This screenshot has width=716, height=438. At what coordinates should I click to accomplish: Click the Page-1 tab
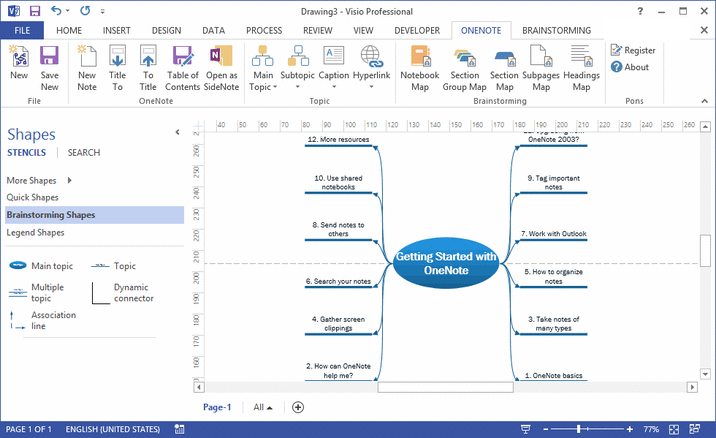[x=217, y=407]
